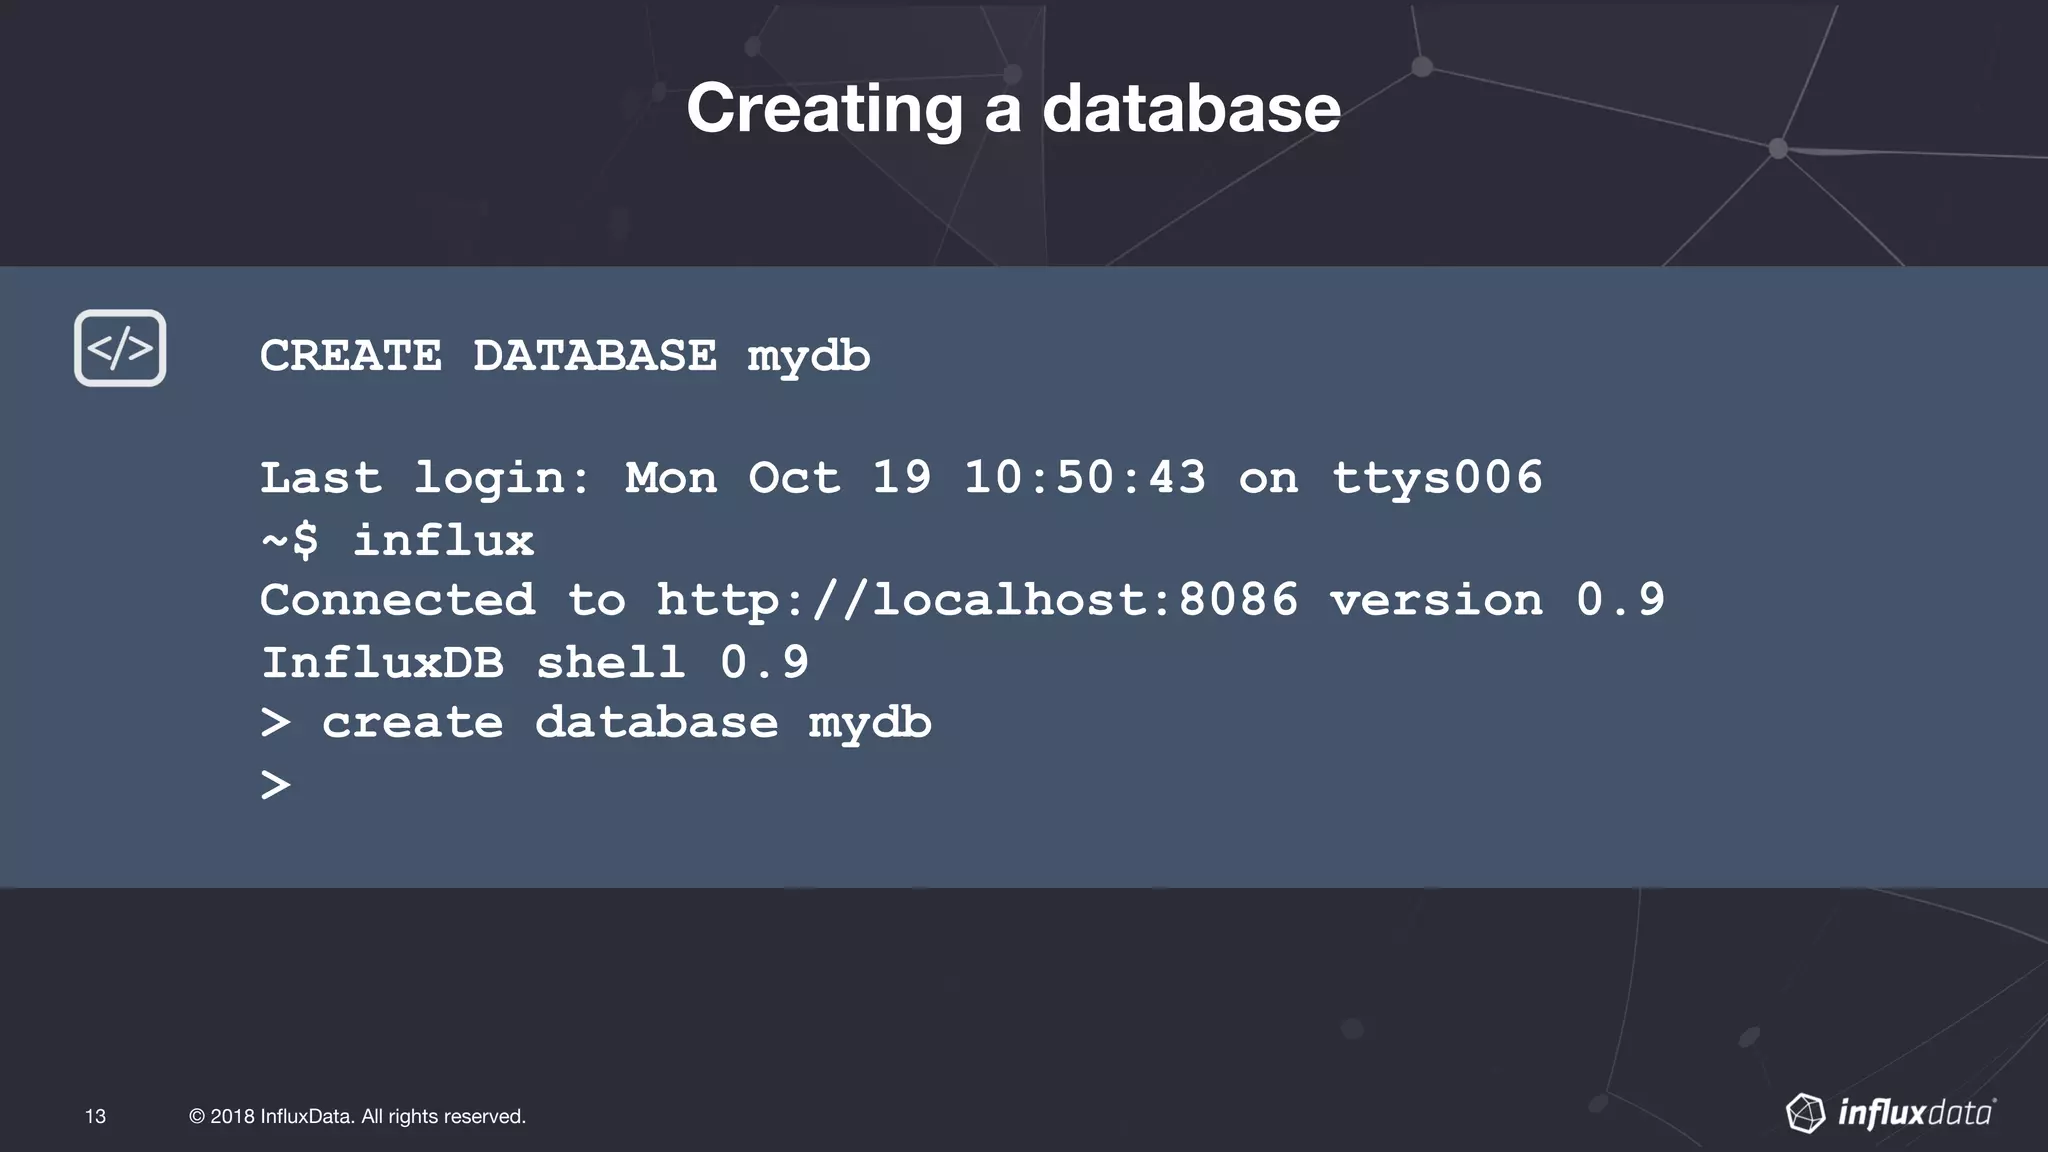
Task: Click the slide number 13
Action: [x=95, y=1116]
